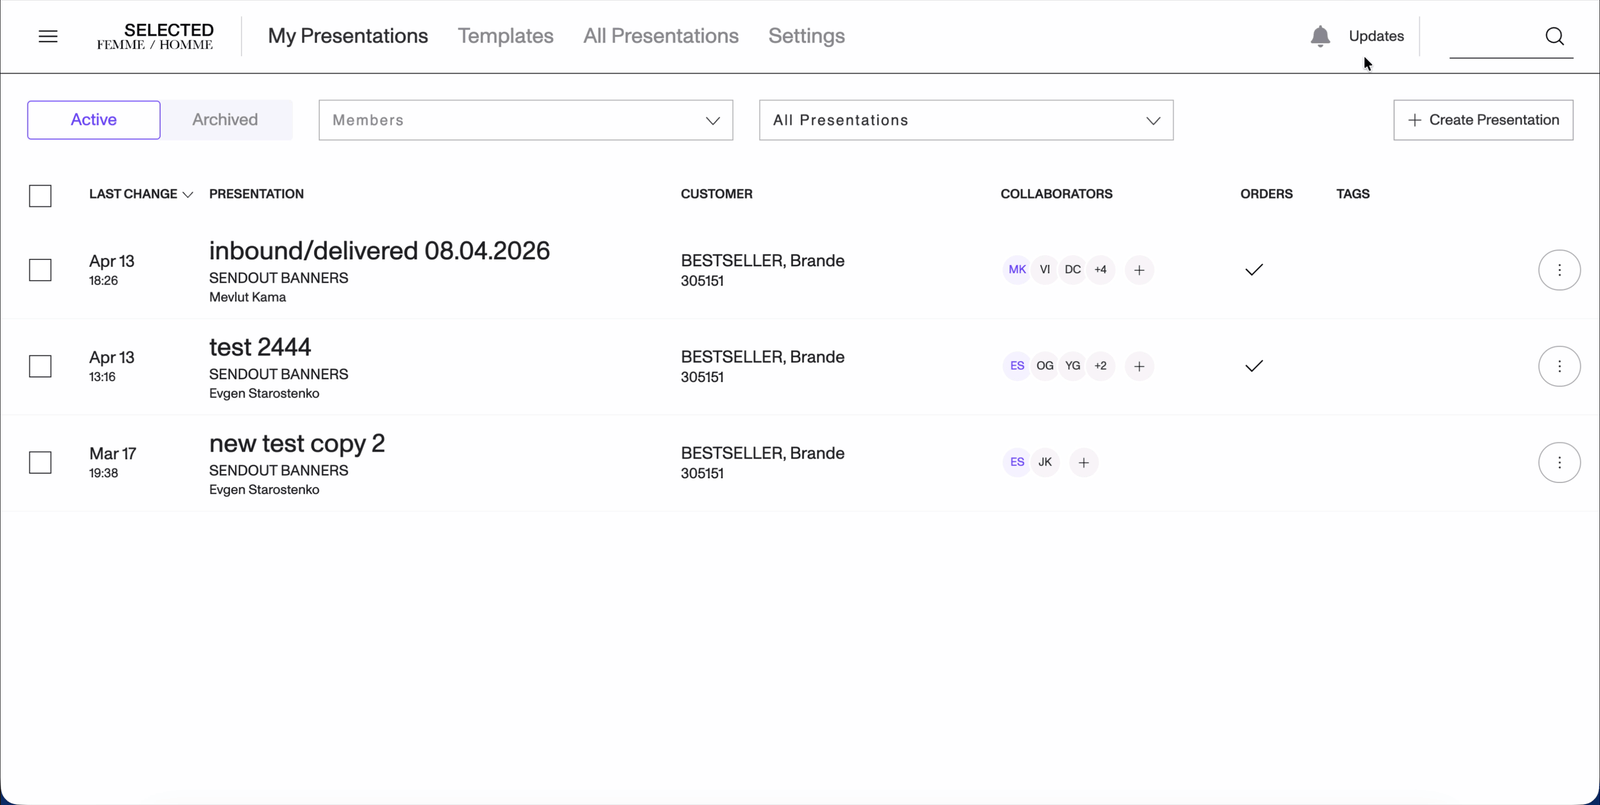Click the notification bell icon
The image size is (1600, 805).
(1320, 37)
